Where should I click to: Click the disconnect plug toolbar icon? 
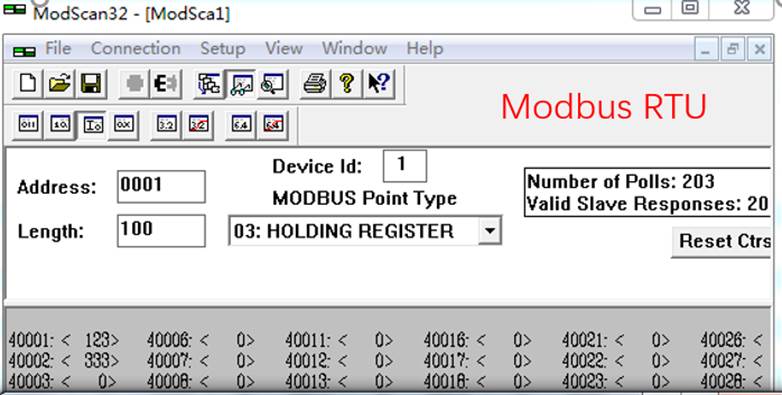[166, 83]
